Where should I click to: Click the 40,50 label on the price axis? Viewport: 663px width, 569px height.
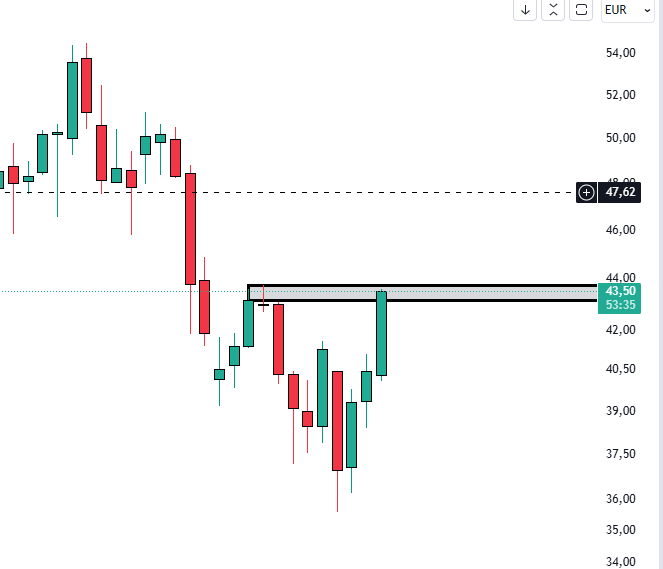[621, 369]
